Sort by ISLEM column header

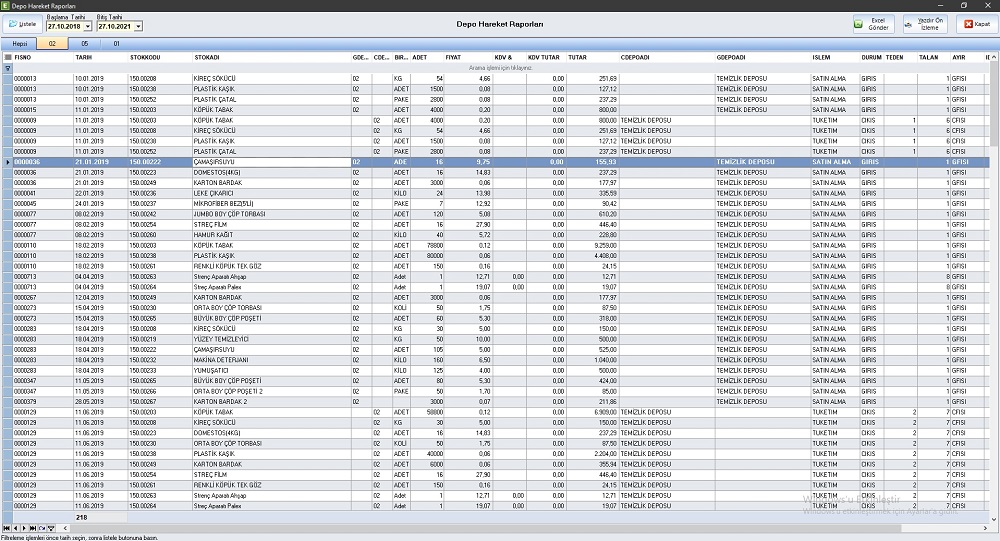[x=835, y=57]
